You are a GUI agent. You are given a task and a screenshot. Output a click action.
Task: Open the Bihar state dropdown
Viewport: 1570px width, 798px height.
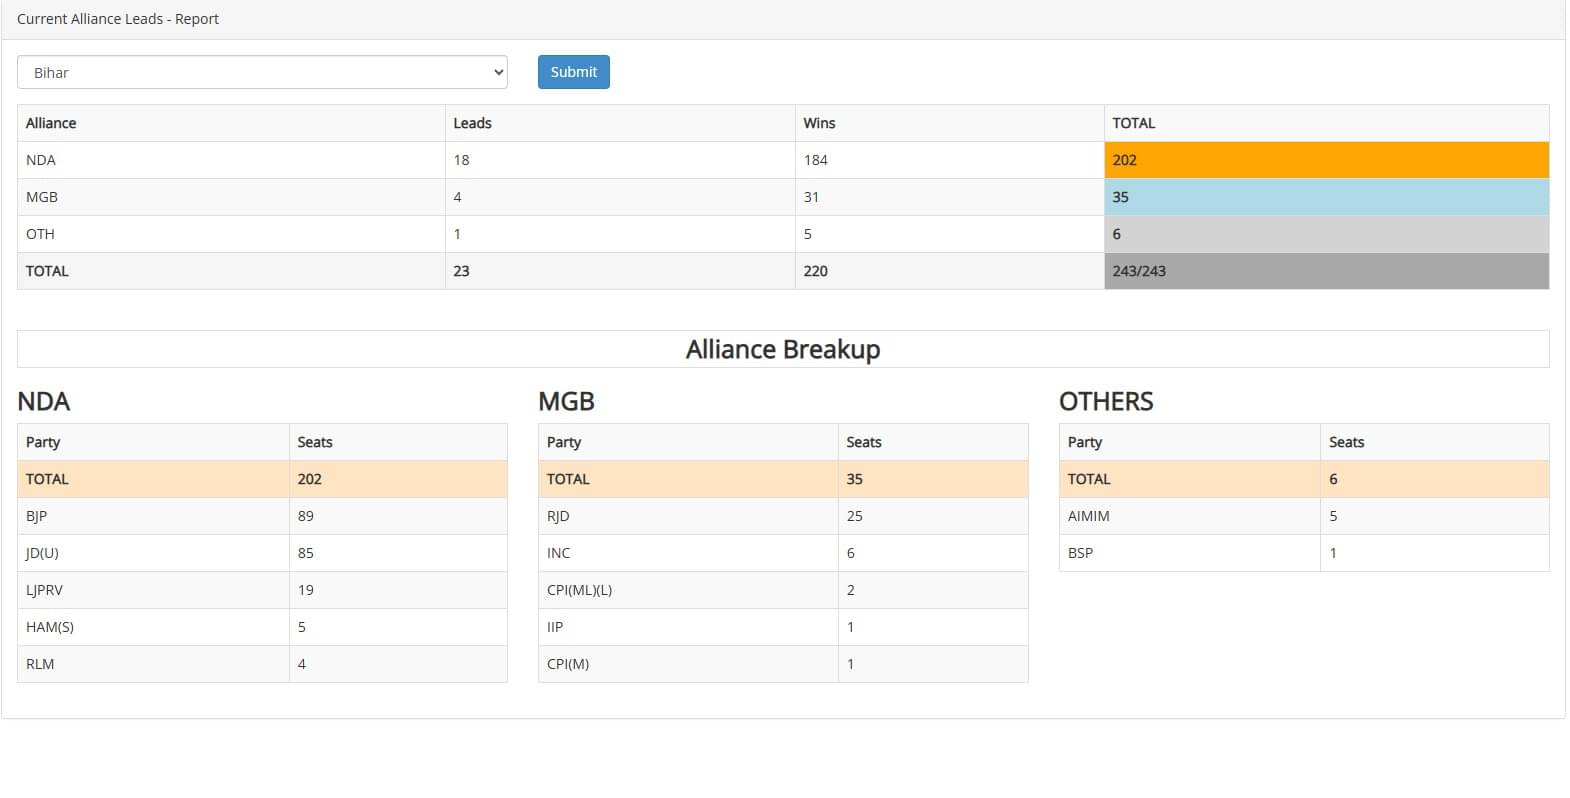click(262, 72)
